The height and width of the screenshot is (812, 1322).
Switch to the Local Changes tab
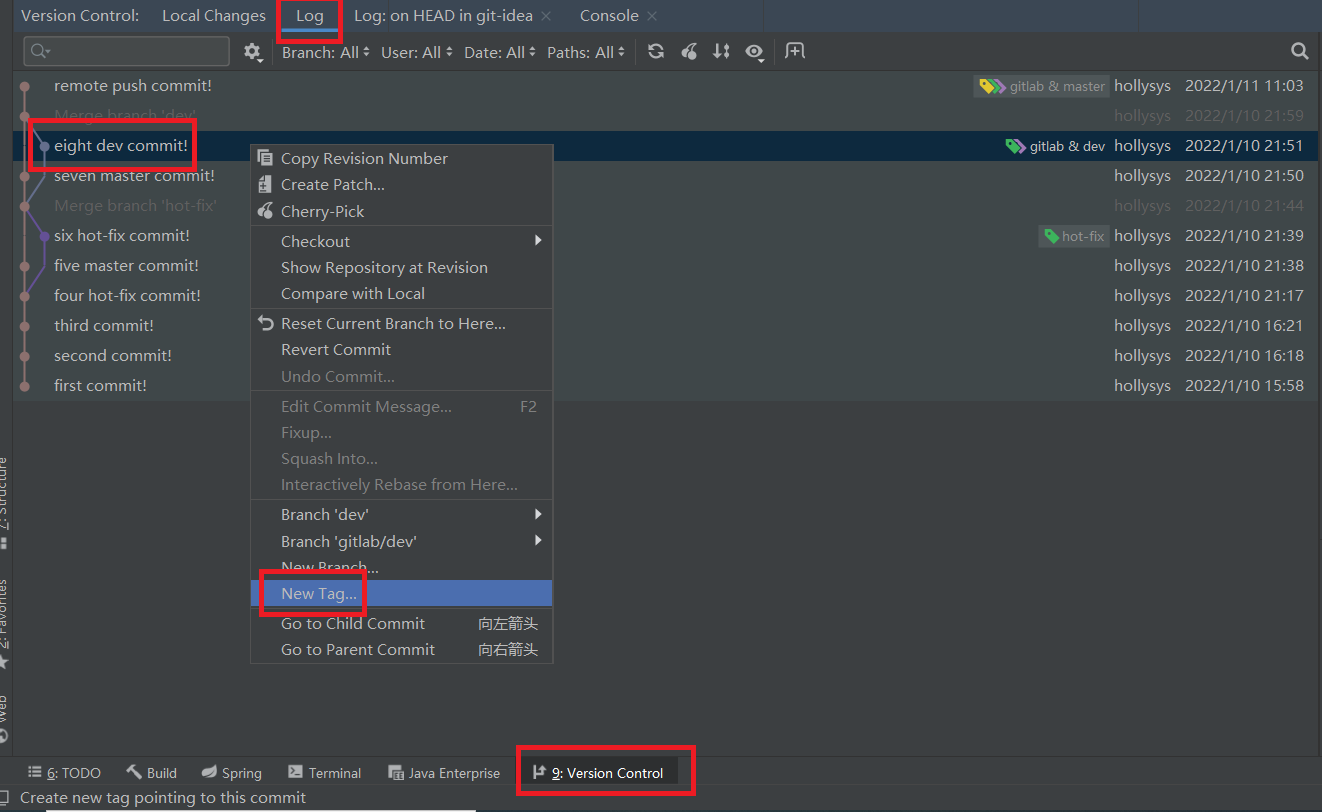[x=214, y=16]
